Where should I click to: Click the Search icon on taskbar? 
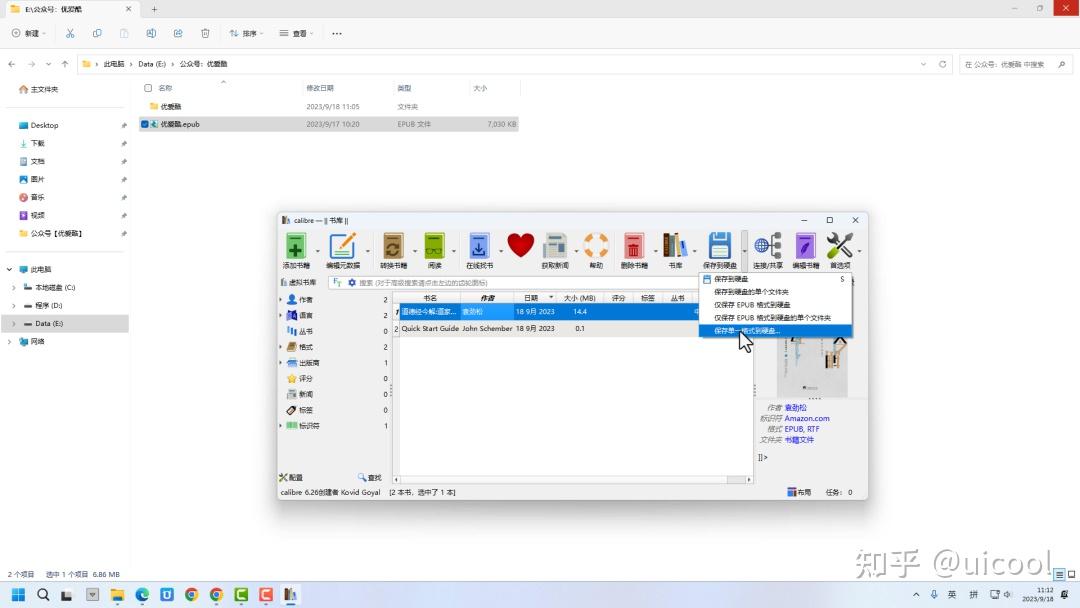(43, 595)
